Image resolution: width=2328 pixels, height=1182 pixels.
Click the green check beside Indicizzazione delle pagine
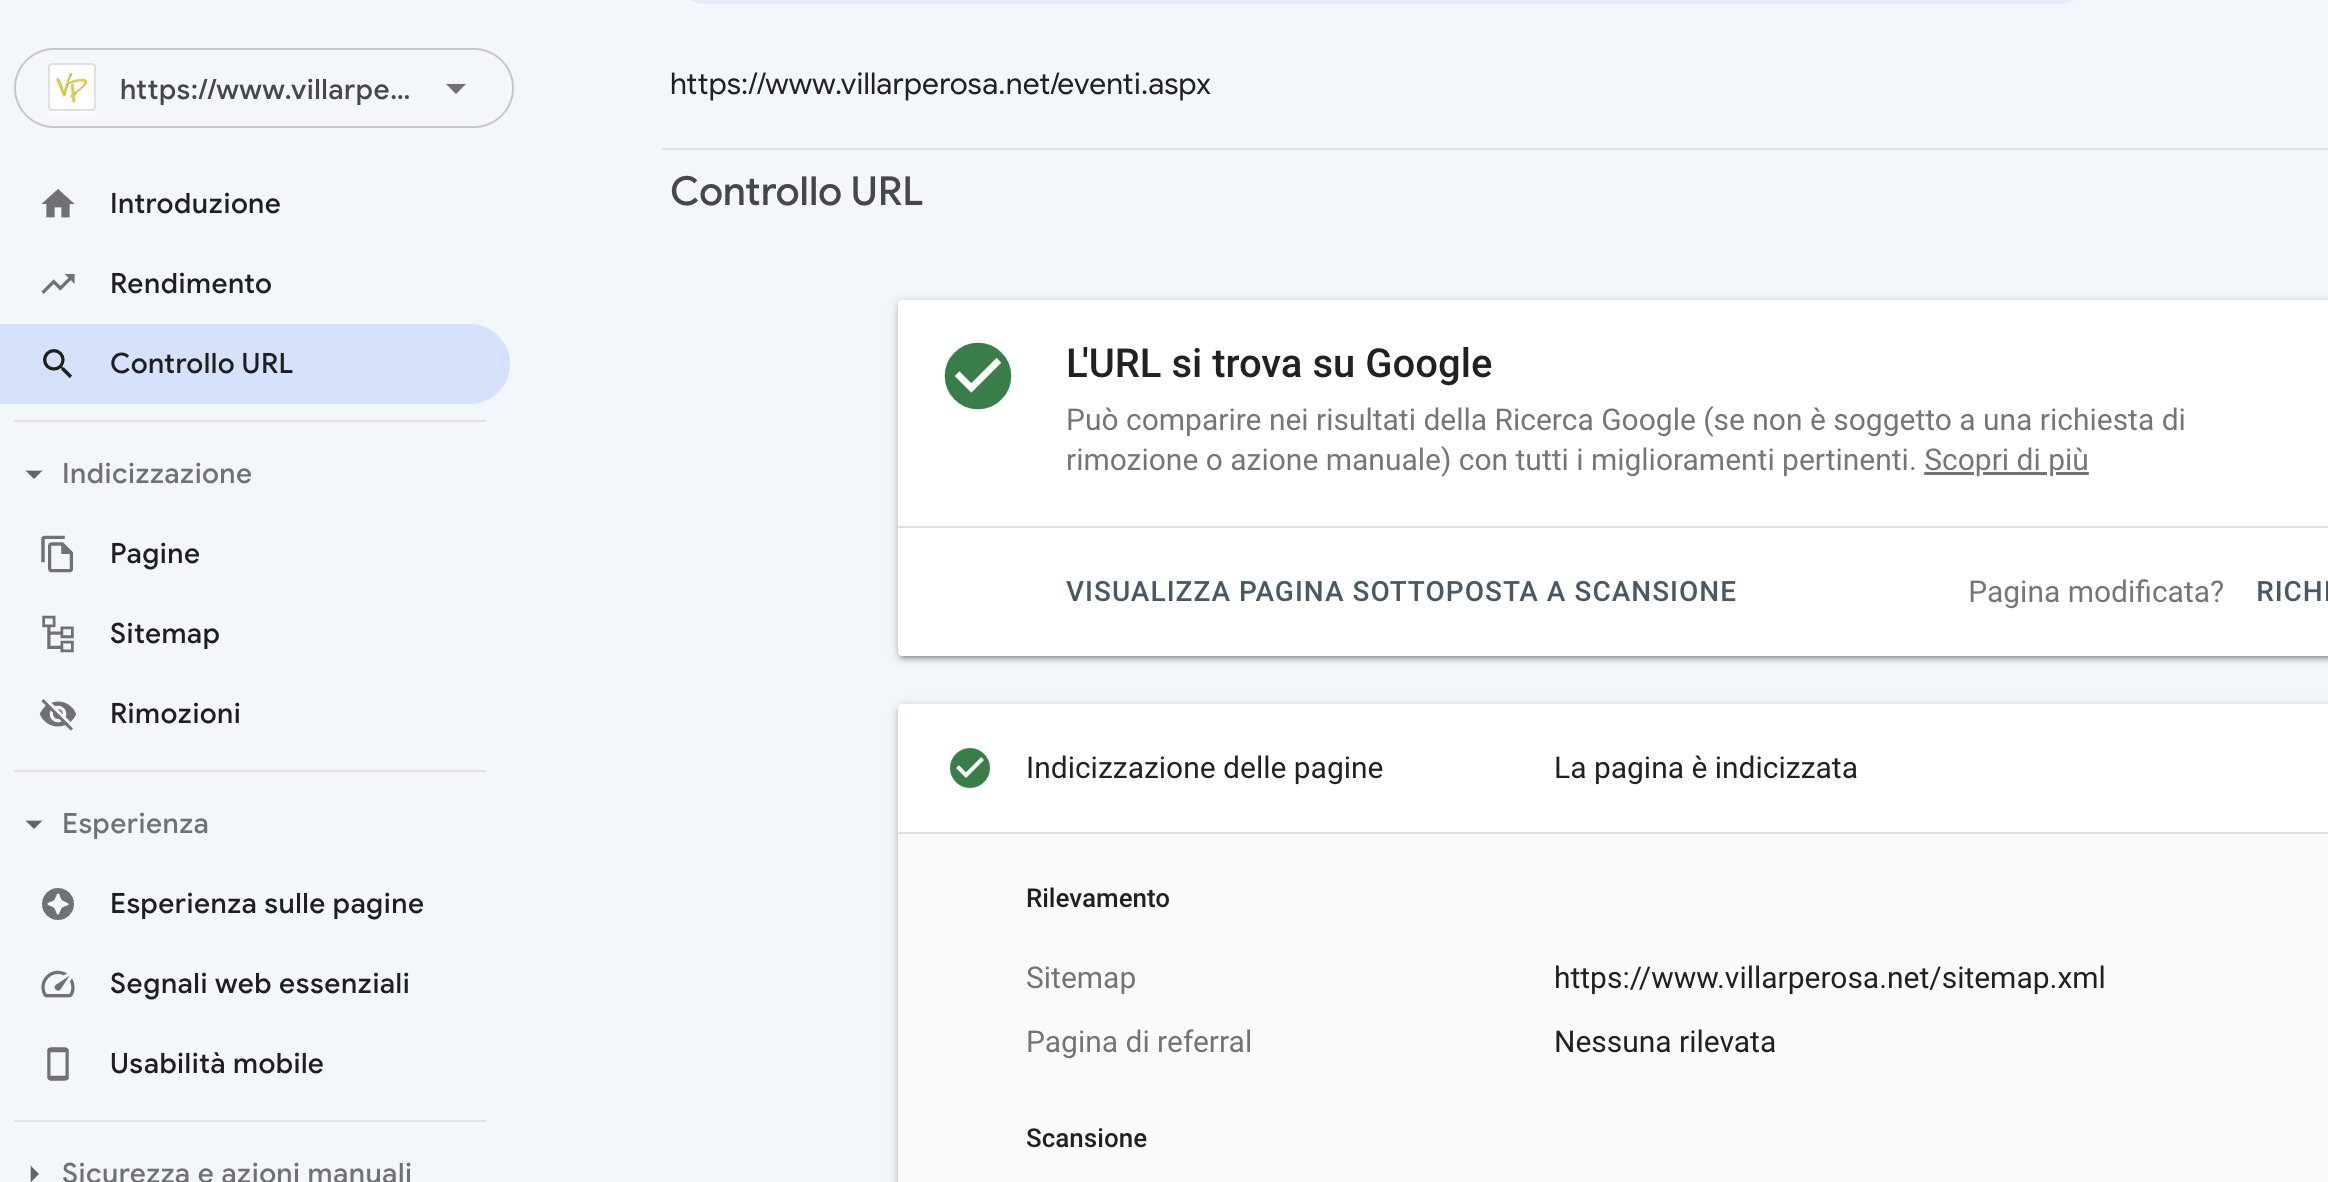click(x=970, y=768)
